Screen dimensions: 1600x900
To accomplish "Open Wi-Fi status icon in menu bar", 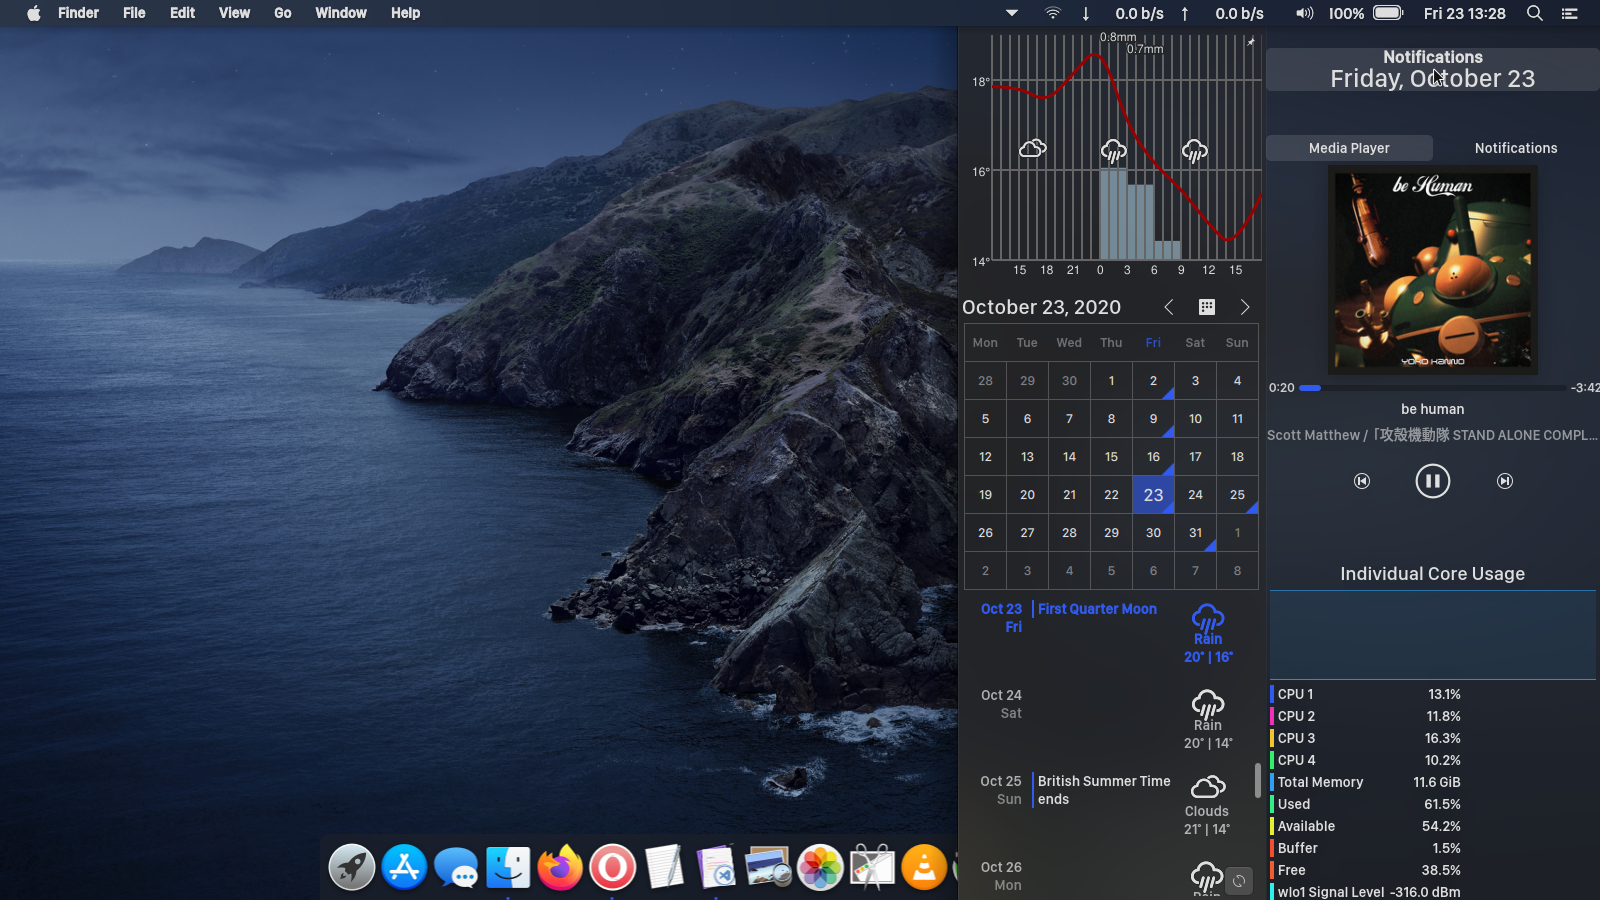I will point(1052,13).
